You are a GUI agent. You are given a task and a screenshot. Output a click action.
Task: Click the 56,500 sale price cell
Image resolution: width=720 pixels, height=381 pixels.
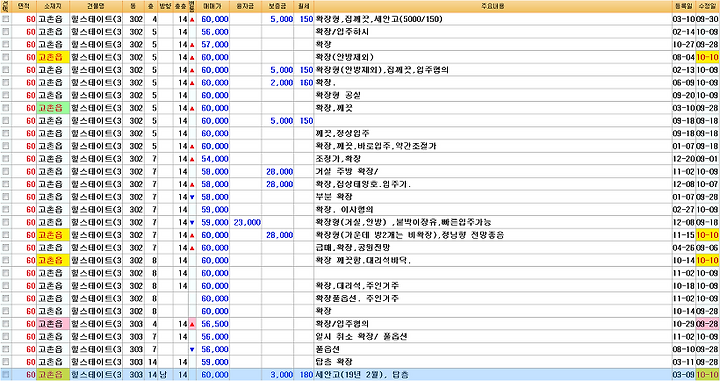(x=214, y=324)
